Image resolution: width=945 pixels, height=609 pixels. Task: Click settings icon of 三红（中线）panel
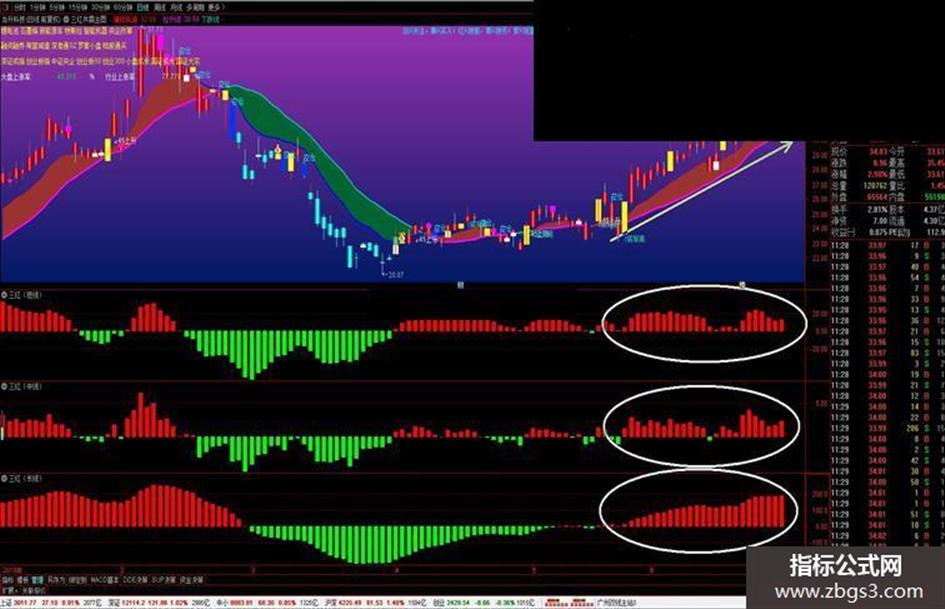pos(4,386)
